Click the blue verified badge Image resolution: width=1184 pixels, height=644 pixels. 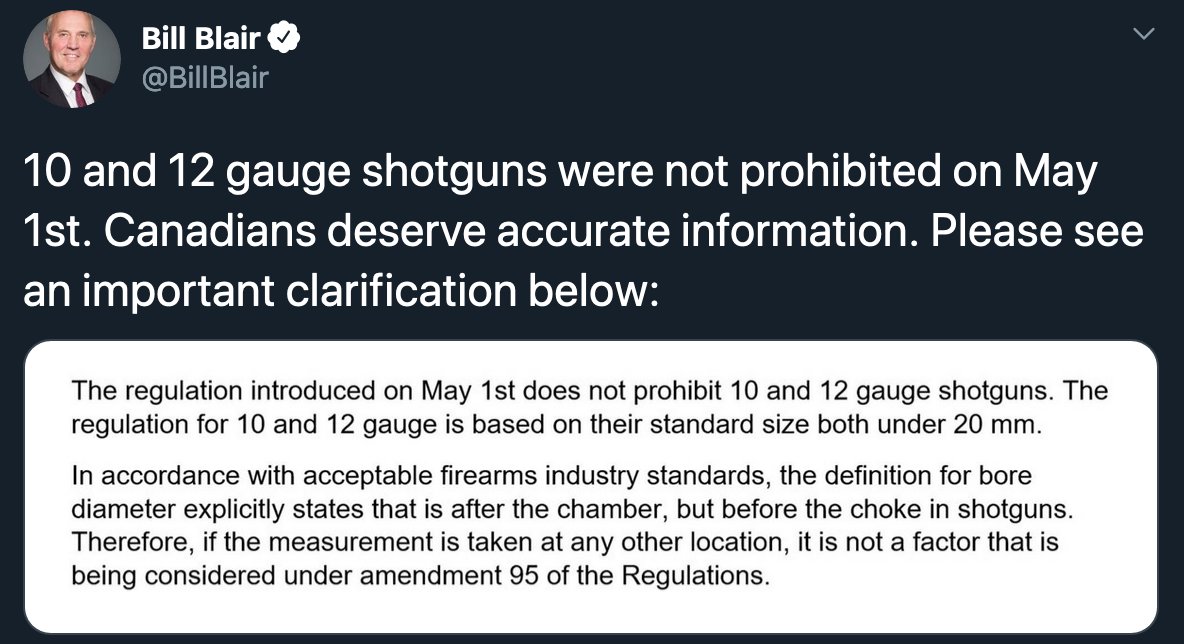point(285,38)
